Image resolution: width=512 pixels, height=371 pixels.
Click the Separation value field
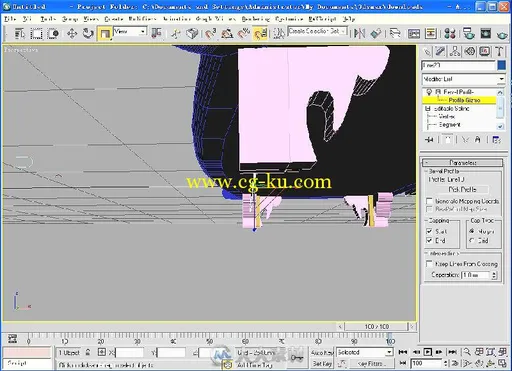pyautogui.click(x=476, y=275)
